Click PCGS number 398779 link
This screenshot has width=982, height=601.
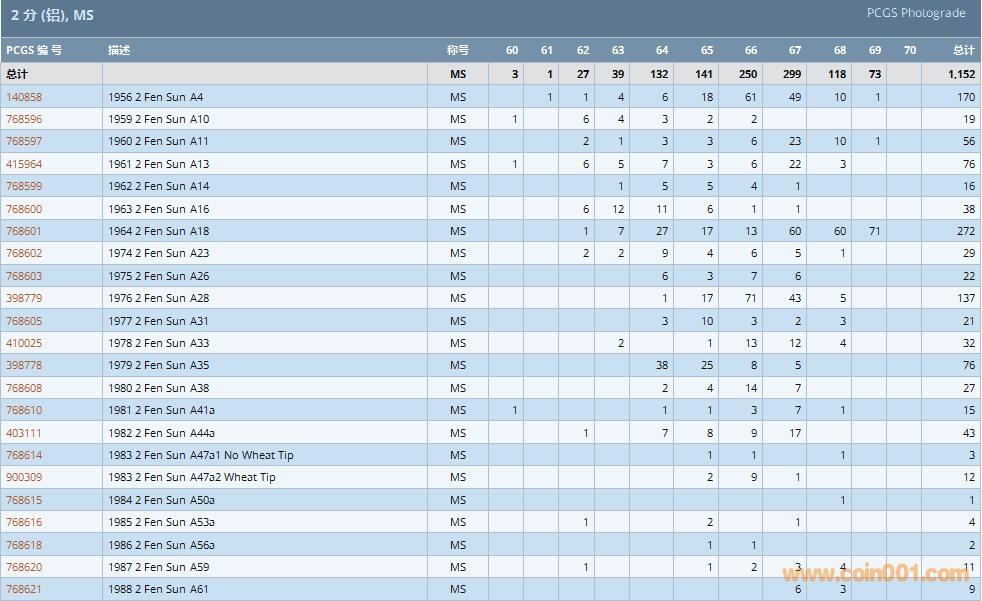point(24,298)
